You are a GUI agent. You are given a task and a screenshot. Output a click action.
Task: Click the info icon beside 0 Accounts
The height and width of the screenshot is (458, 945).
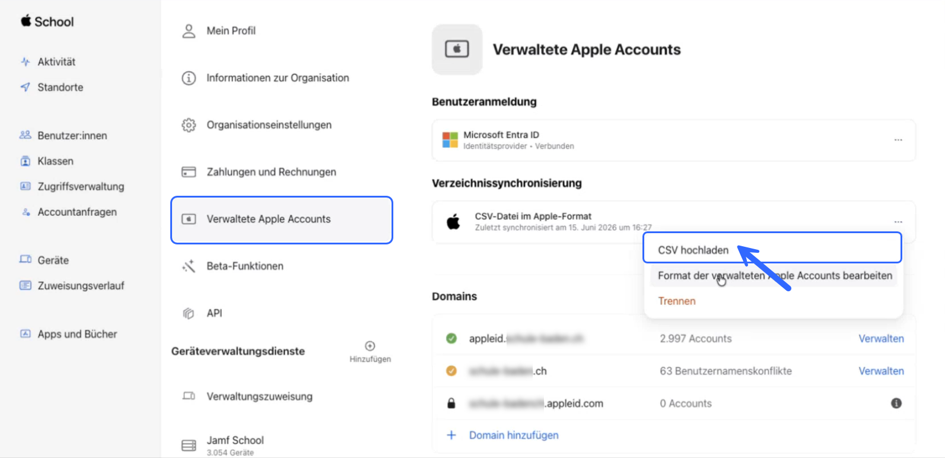(x=896, y=403)
